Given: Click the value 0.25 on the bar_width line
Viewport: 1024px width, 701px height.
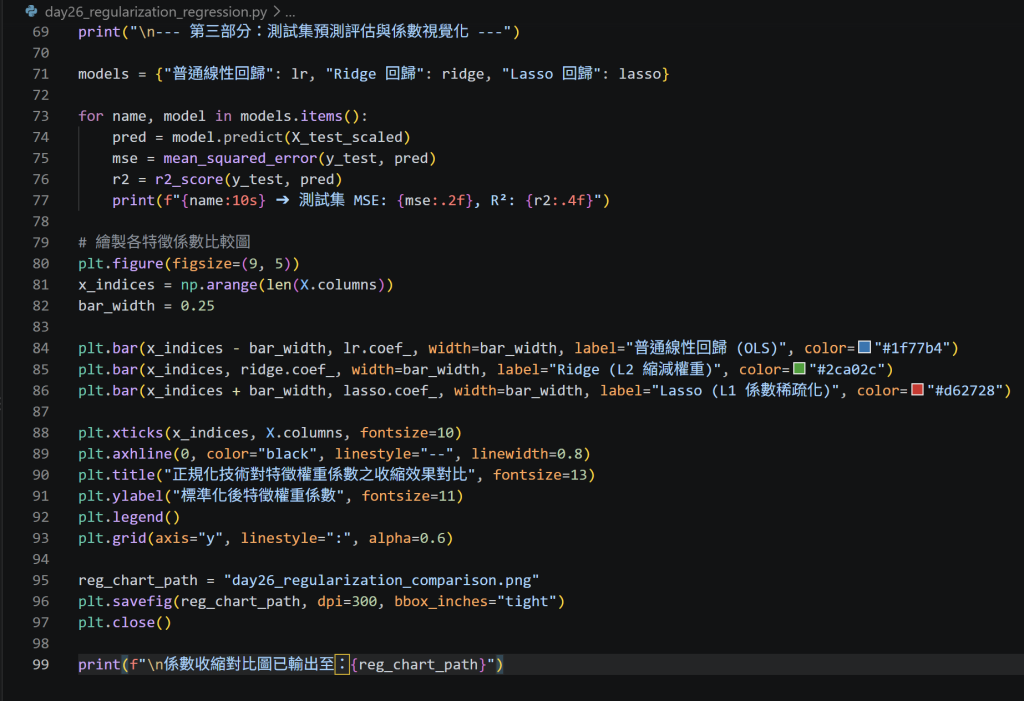Looking at the screenshot, I should click(x=197, y=306).
